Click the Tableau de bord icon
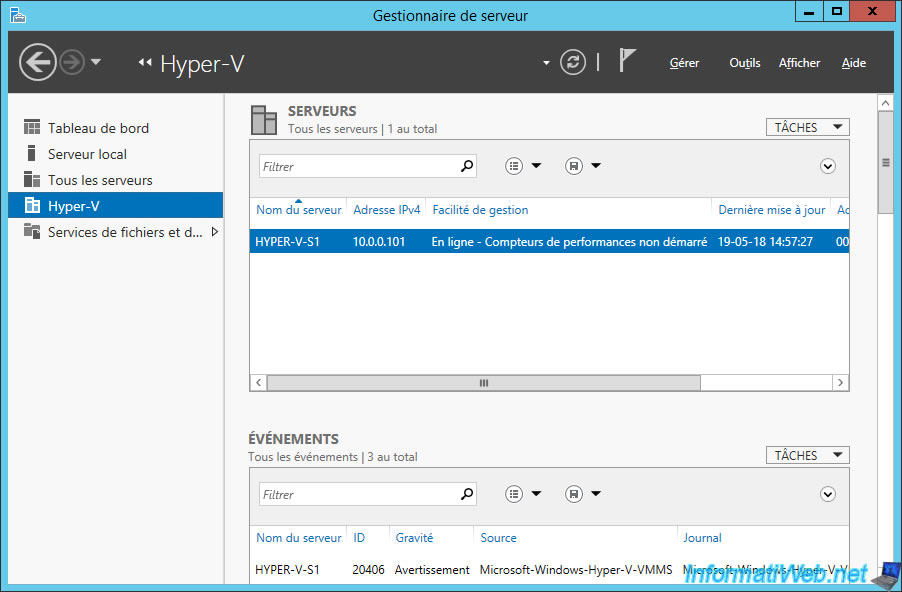The image size is (902, 592). (x=32, y=127)
